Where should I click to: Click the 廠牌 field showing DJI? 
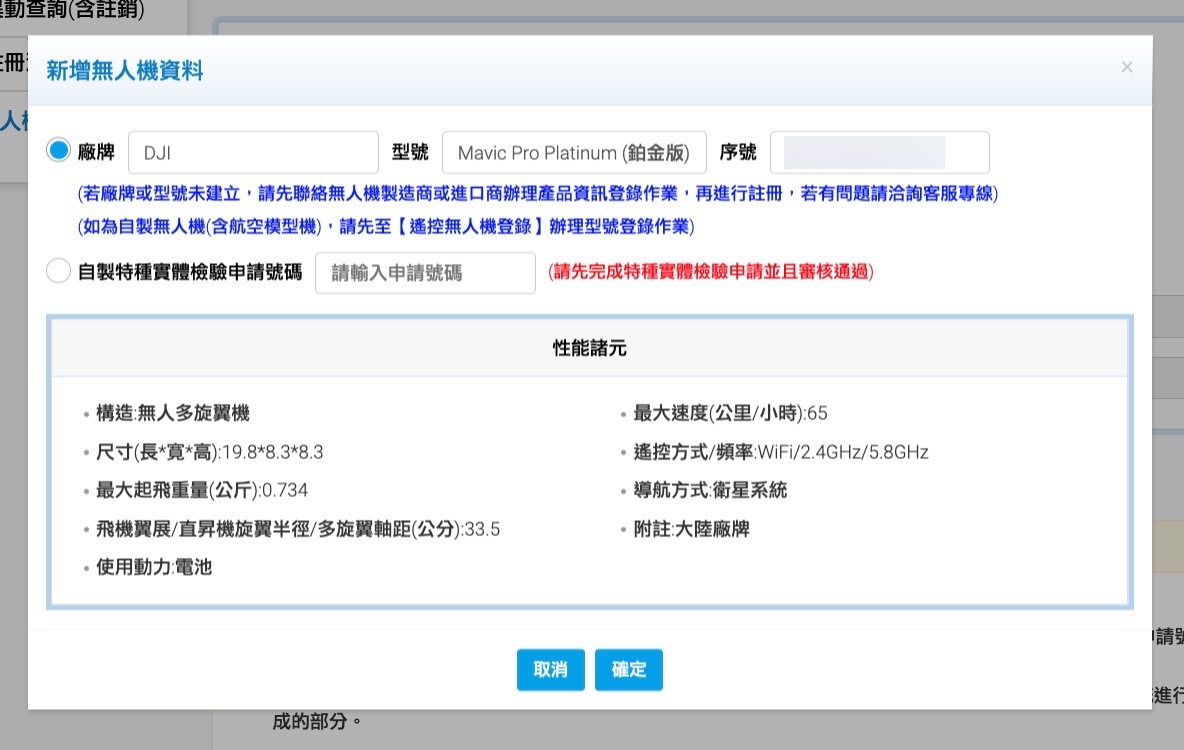tap(253, 153)
